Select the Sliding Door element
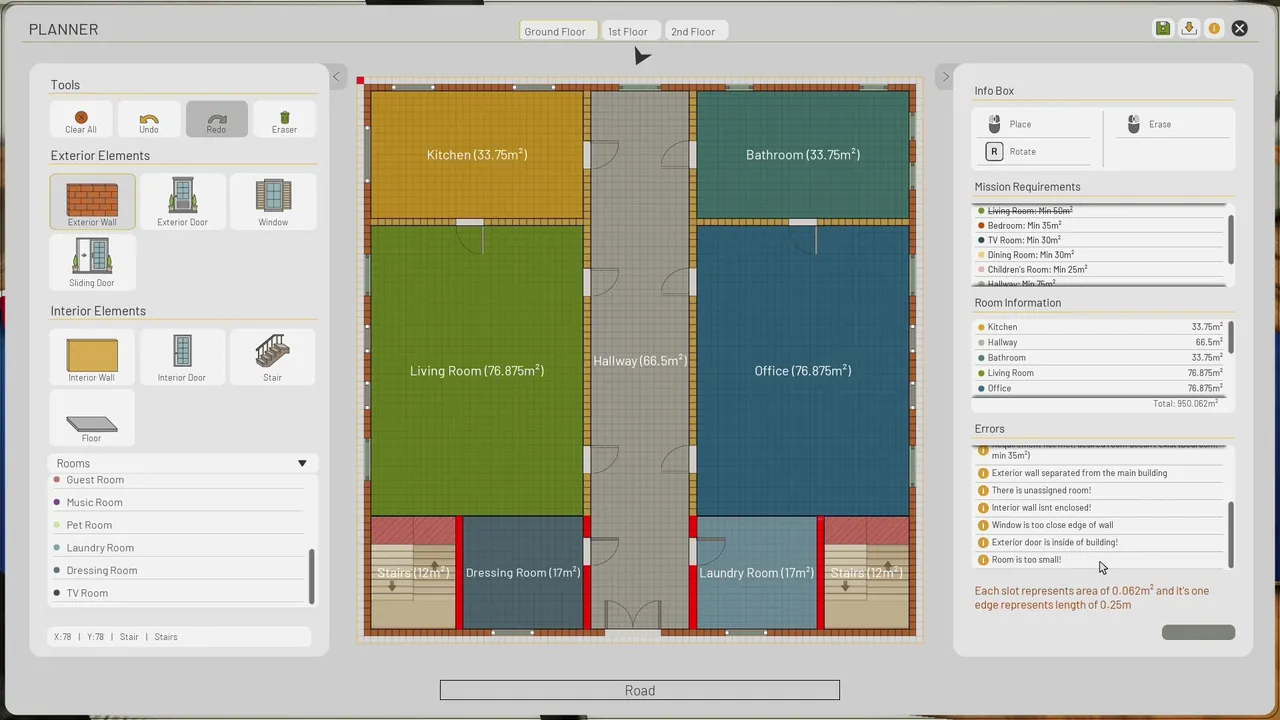 (x=92, y=262)
